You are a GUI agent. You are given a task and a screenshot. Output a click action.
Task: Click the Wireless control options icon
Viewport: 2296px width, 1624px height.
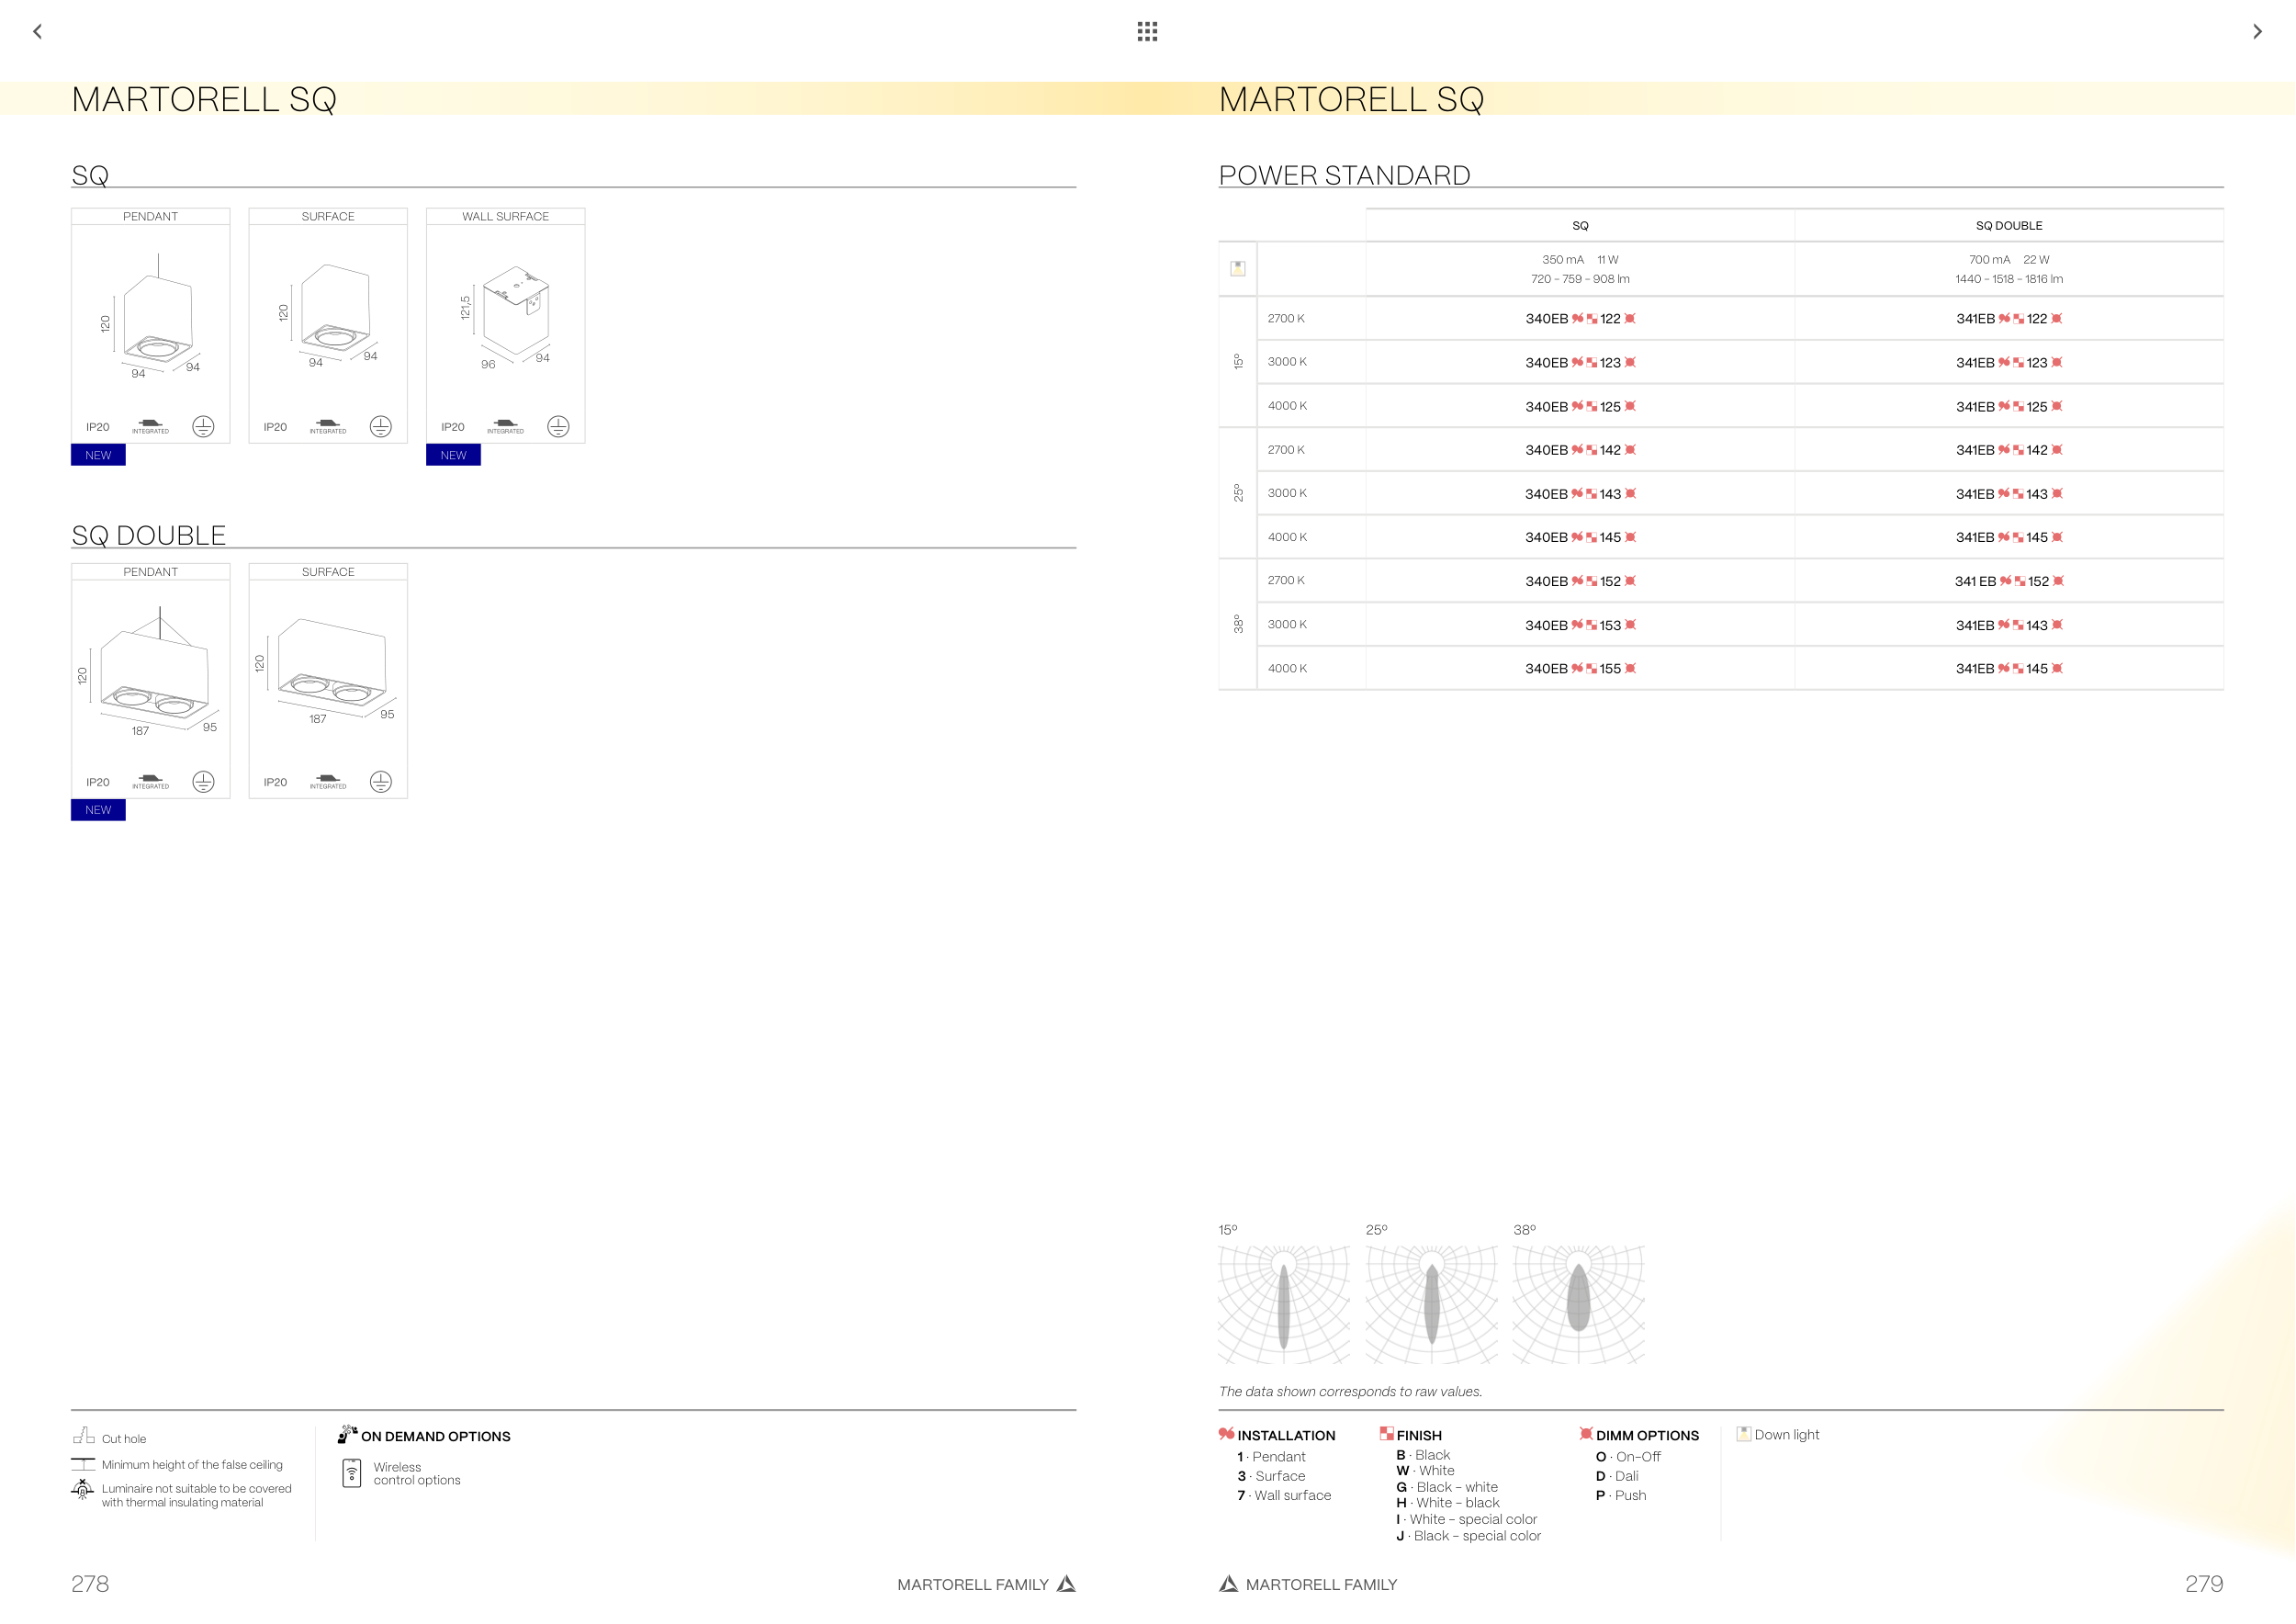(352, 1473)
